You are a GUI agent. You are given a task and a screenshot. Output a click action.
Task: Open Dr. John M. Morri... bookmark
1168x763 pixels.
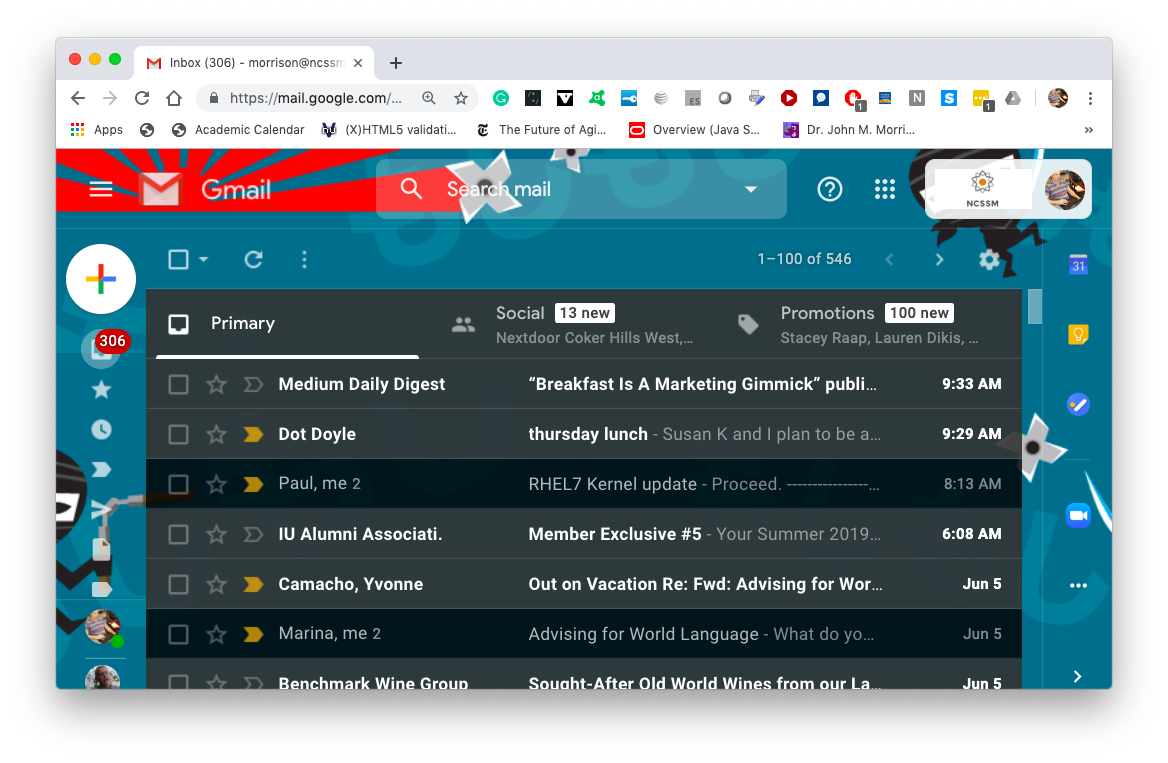pyautogui.click(x=849, y=130)
